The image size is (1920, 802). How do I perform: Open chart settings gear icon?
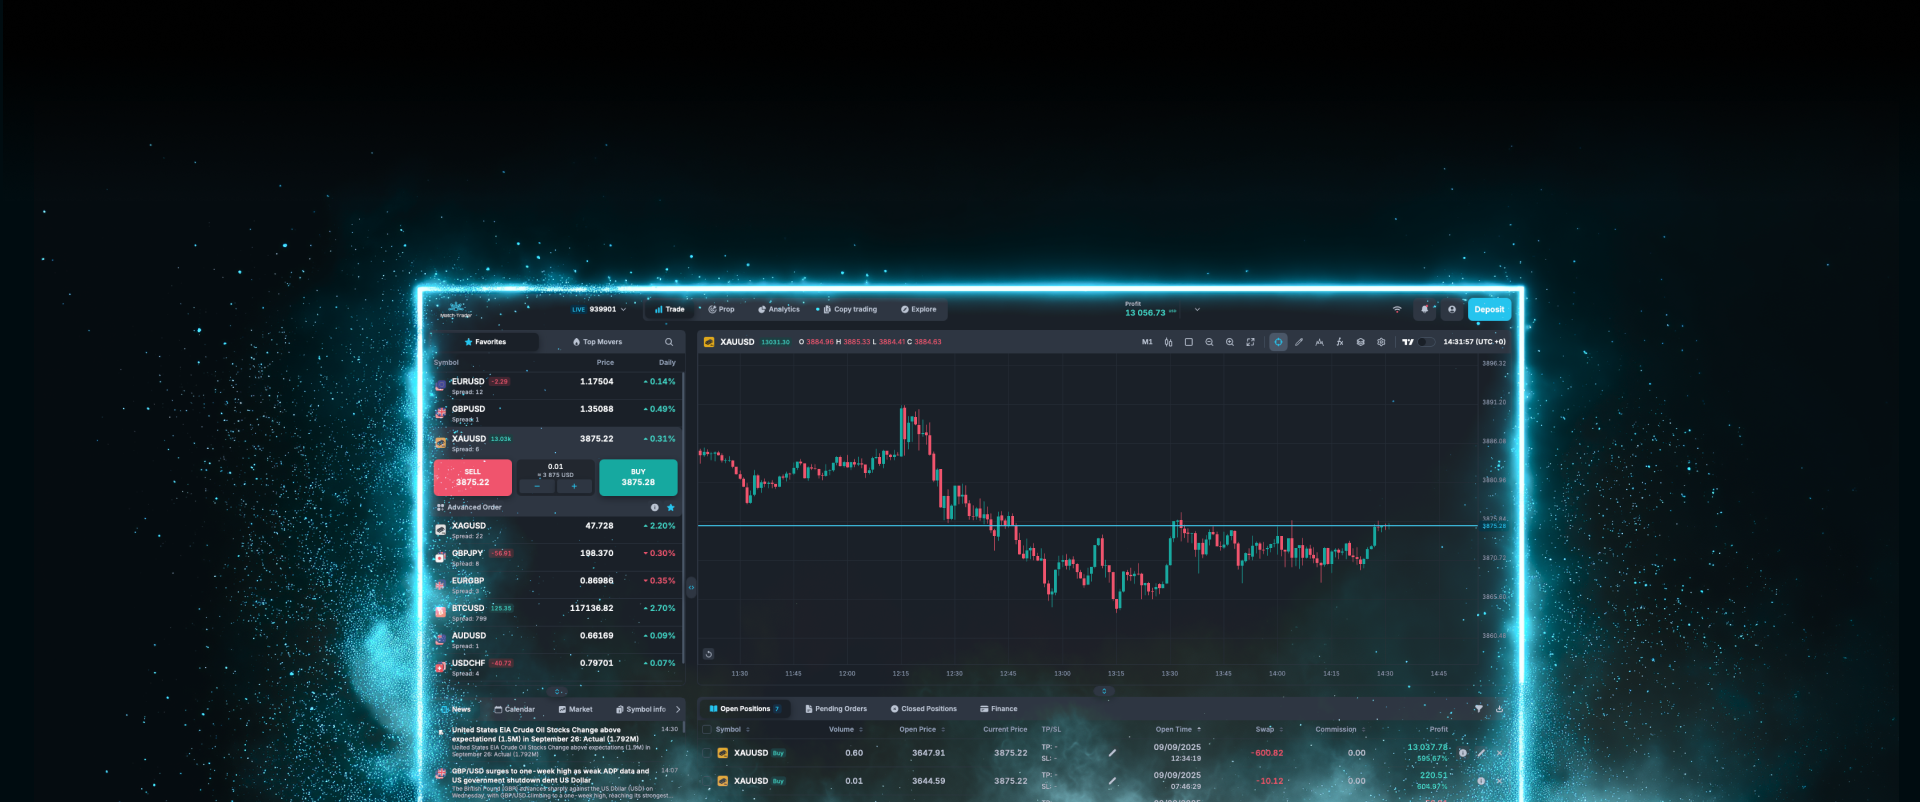1381,342
